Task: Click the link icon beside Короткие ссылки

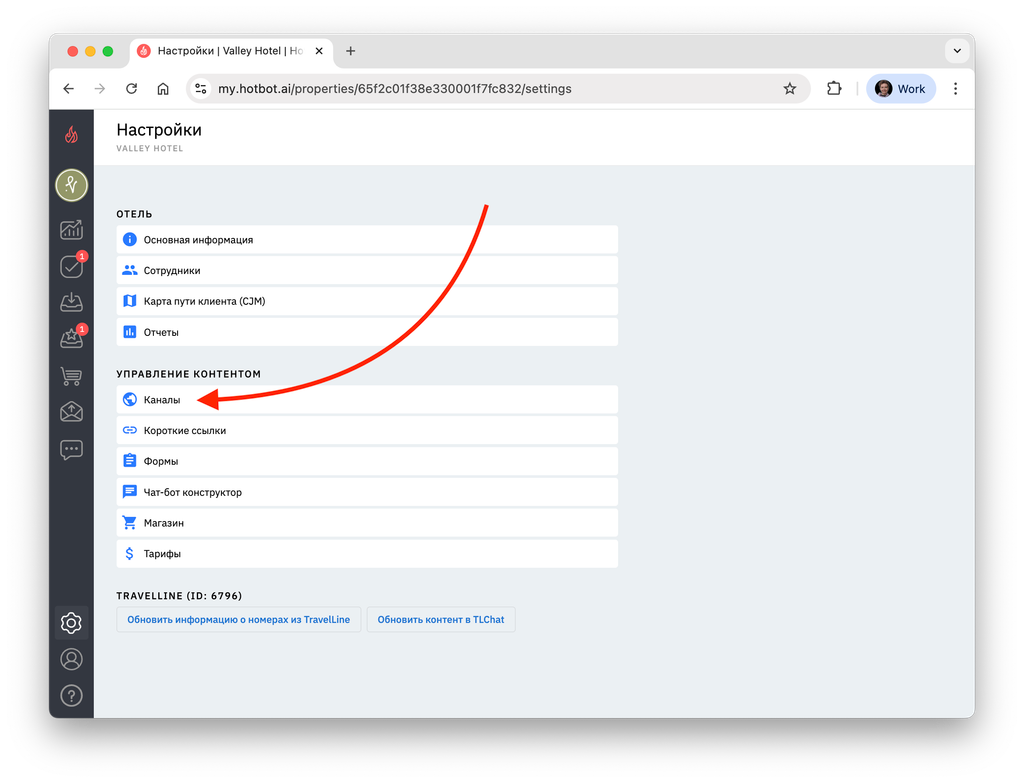Action: [x=129, y=430]
